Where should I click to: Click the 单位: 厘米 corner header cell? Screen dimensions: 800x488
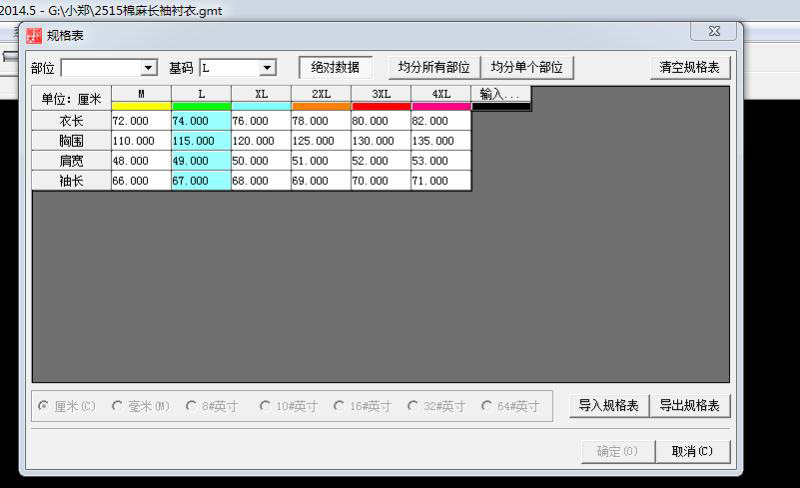(71, 99)
